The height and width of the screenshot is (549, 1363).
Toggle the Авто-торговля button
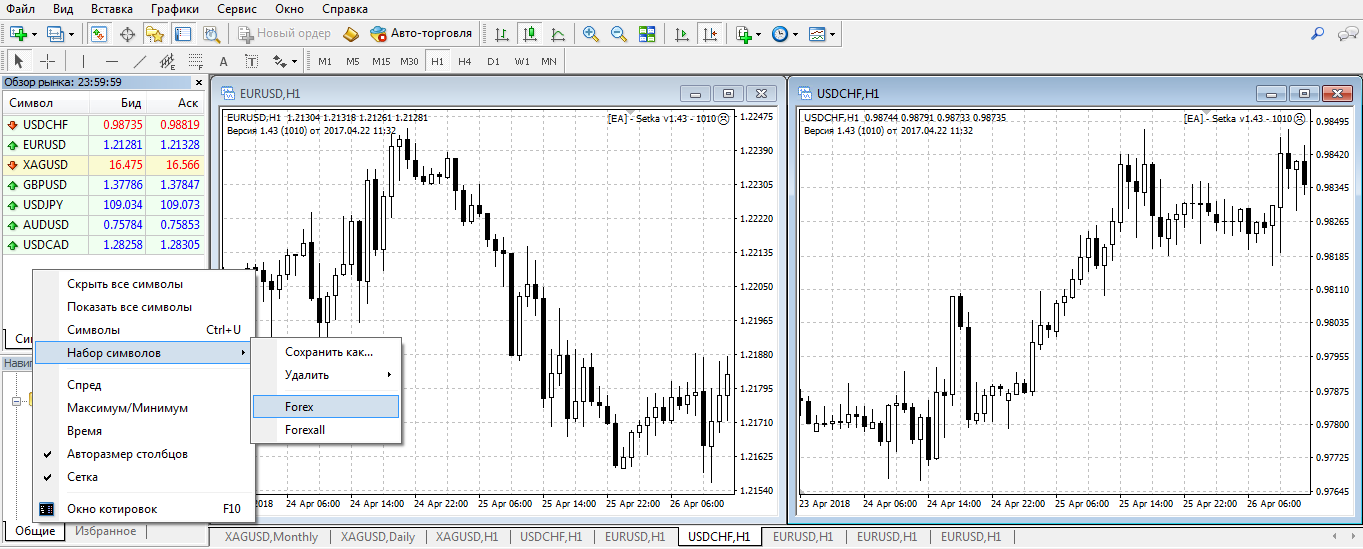[421, 33]
